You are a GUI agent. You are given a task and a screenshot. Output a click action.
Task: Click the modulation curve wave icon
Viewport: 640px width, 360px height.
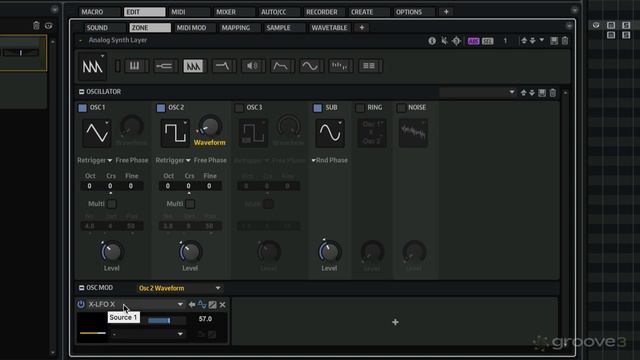click(x=202, y=304)
